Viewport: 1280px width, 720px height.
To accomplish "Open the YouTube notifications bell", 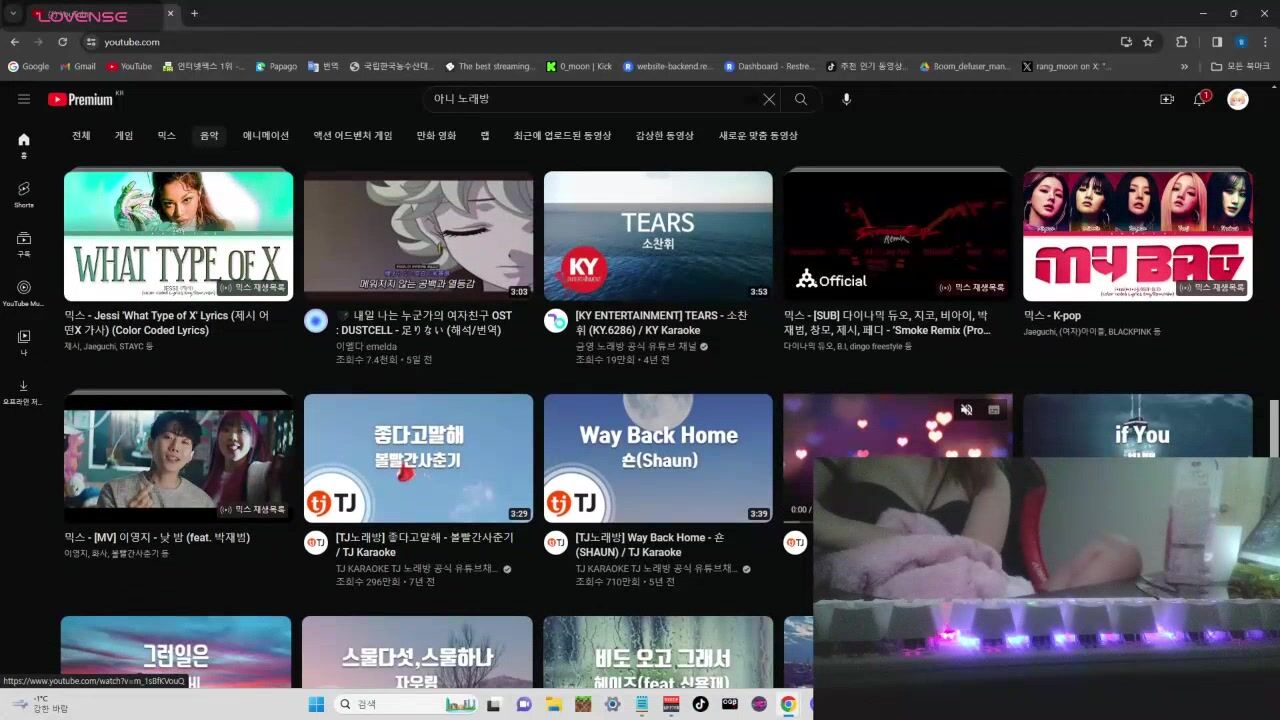I will pos(1199,99).
